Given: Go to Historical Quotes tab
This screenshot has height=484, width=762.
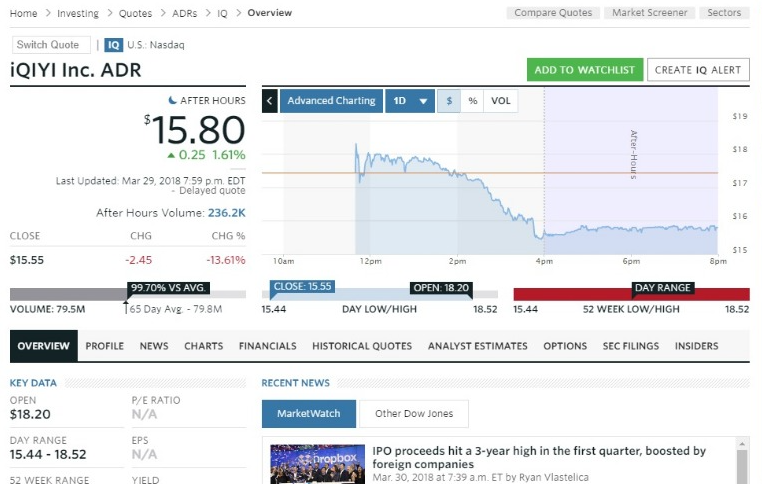Looking at the screenshot, I should point(361,346).
